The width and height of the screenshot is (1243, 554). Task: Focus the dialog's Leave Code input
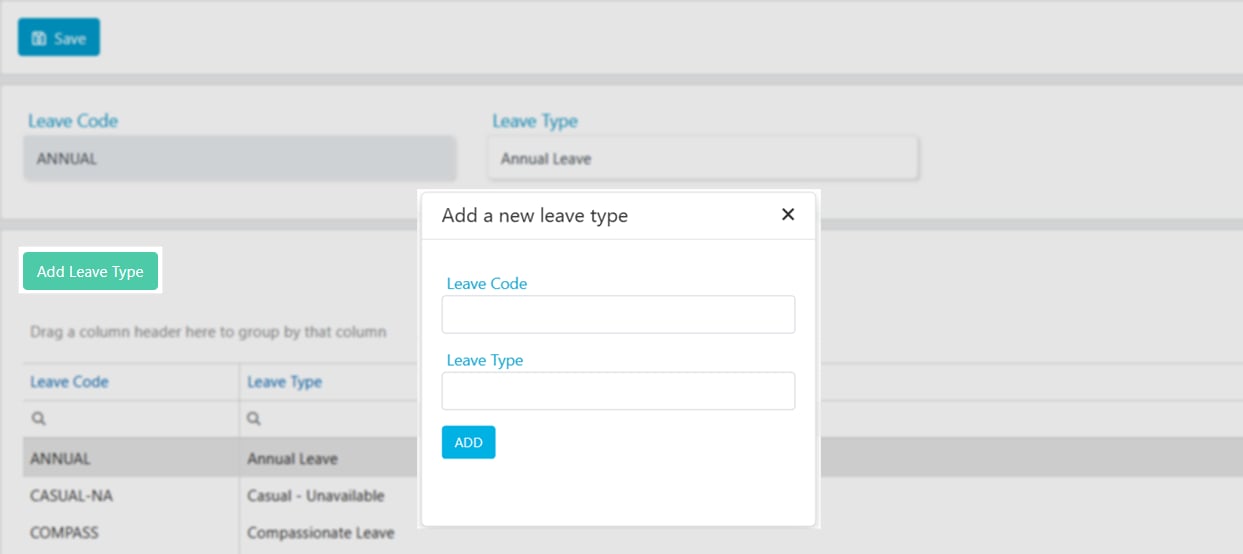pyautogui.click(x=618, y=314)
